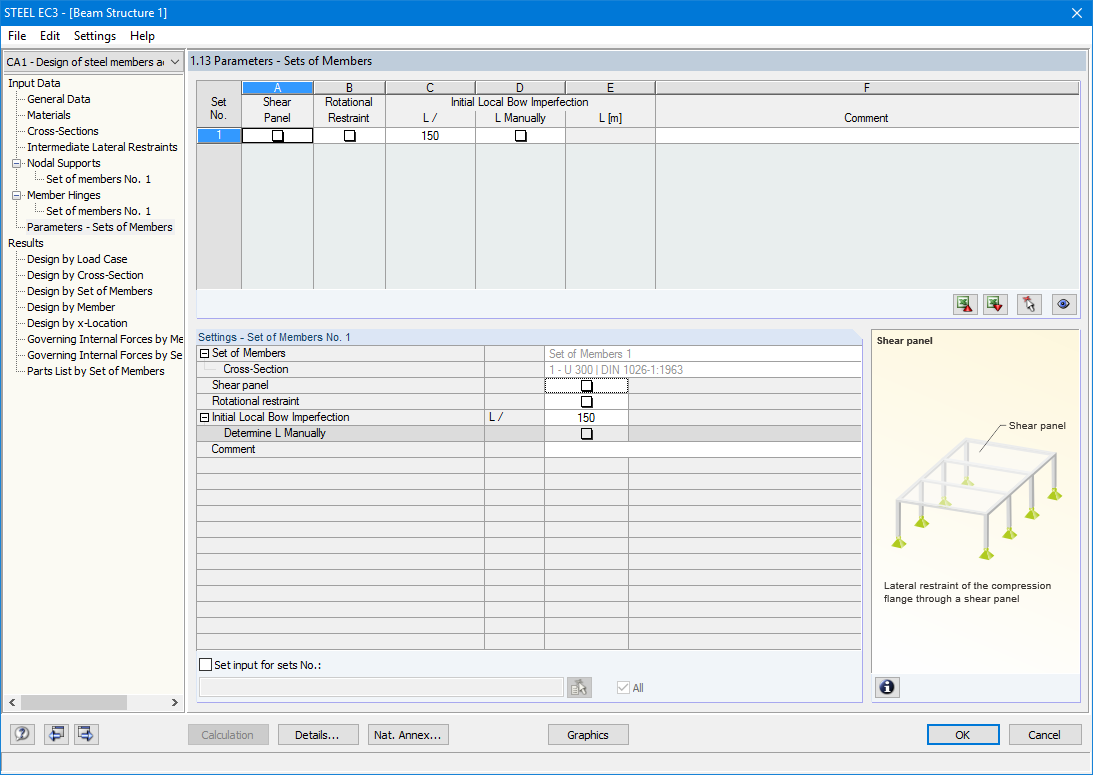Open the Help menu
This screenshot has height=775, width=1093.
pos(142,36)
